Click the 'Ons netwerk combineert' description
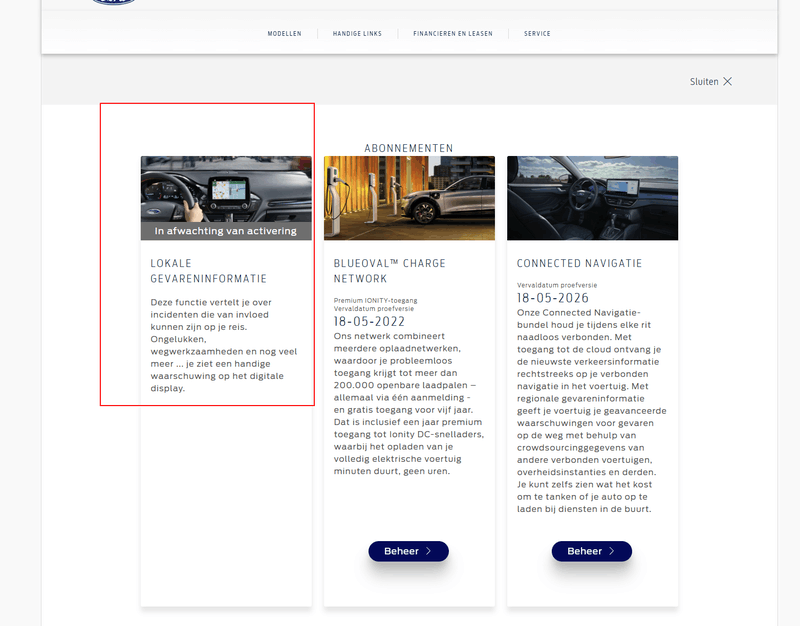Screen dimensions: 800x626 tap(409, 404)
